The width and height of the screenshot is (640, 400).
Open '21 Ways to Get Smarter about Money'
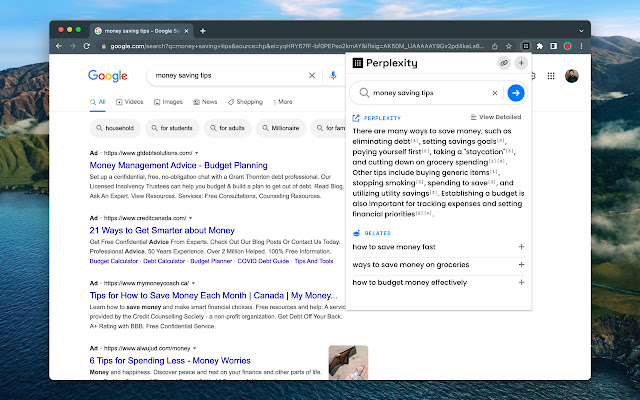coord(162,231)
